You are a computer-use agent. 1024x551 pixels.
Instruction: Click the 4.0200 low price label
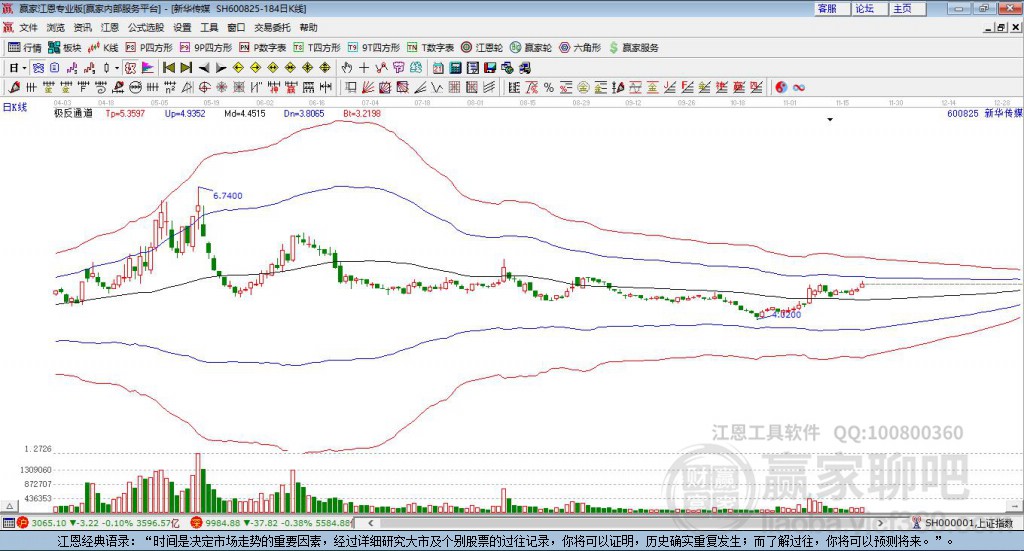pos(786,315)
